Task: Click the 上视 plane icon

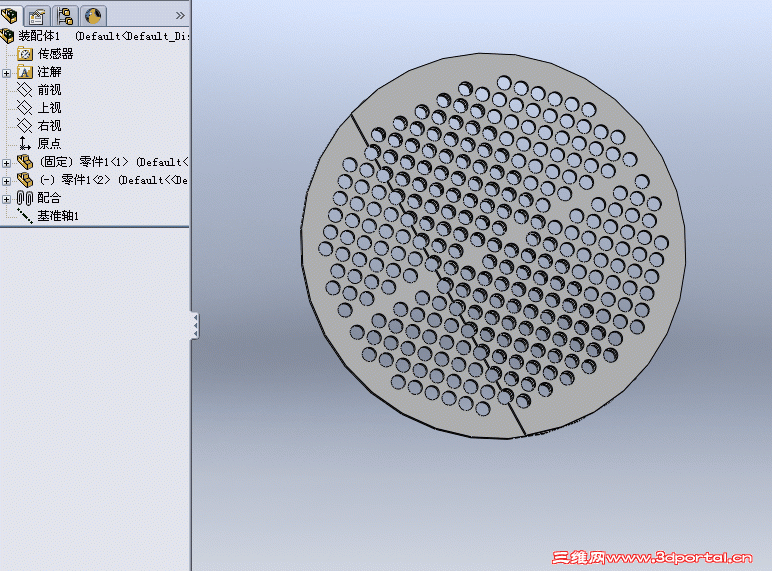Action: 25,108
